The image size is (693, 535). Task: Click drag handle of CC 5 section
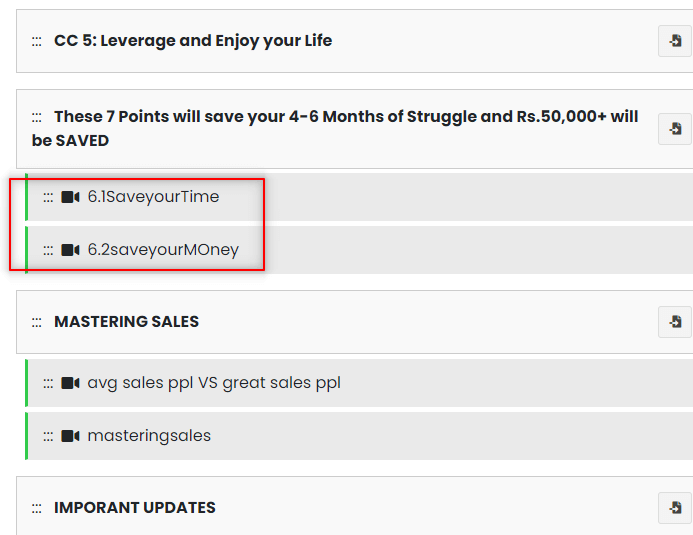pyautogui.click(x=36, y=41)
